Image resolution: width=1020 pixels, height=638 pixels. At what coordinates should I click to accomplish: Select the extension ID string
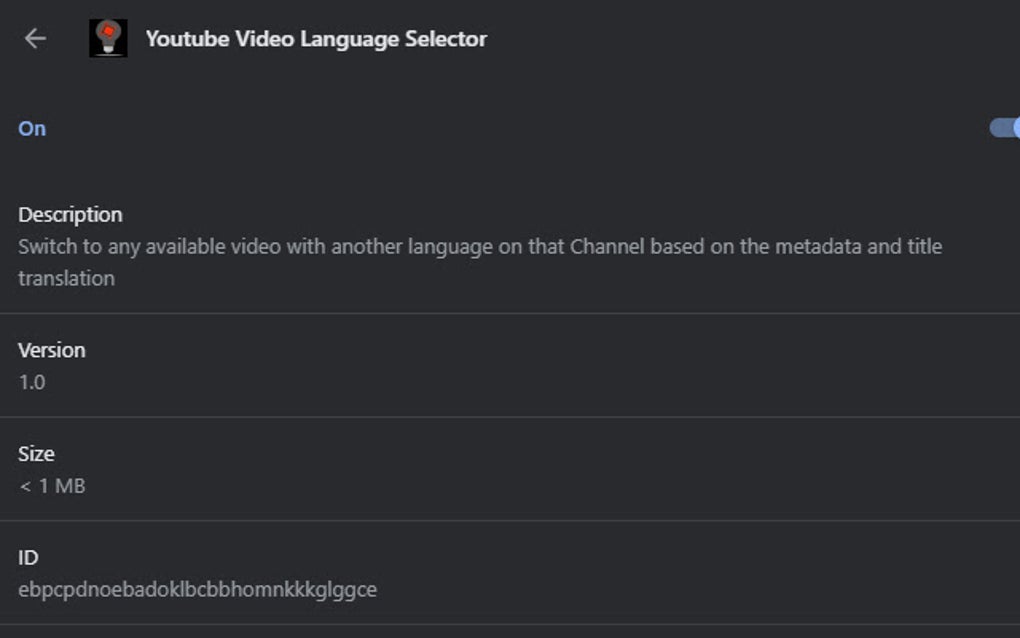197,590
